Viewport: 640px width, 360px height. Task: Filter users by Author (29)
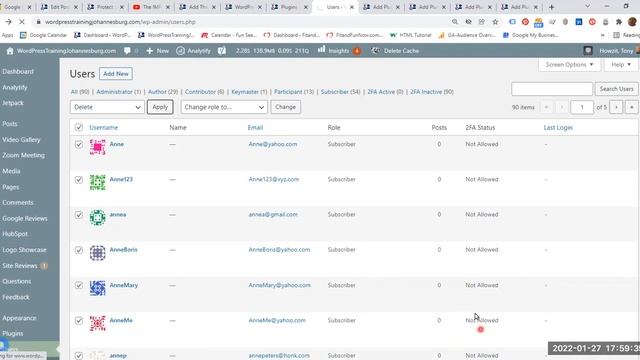coord(163,92)
